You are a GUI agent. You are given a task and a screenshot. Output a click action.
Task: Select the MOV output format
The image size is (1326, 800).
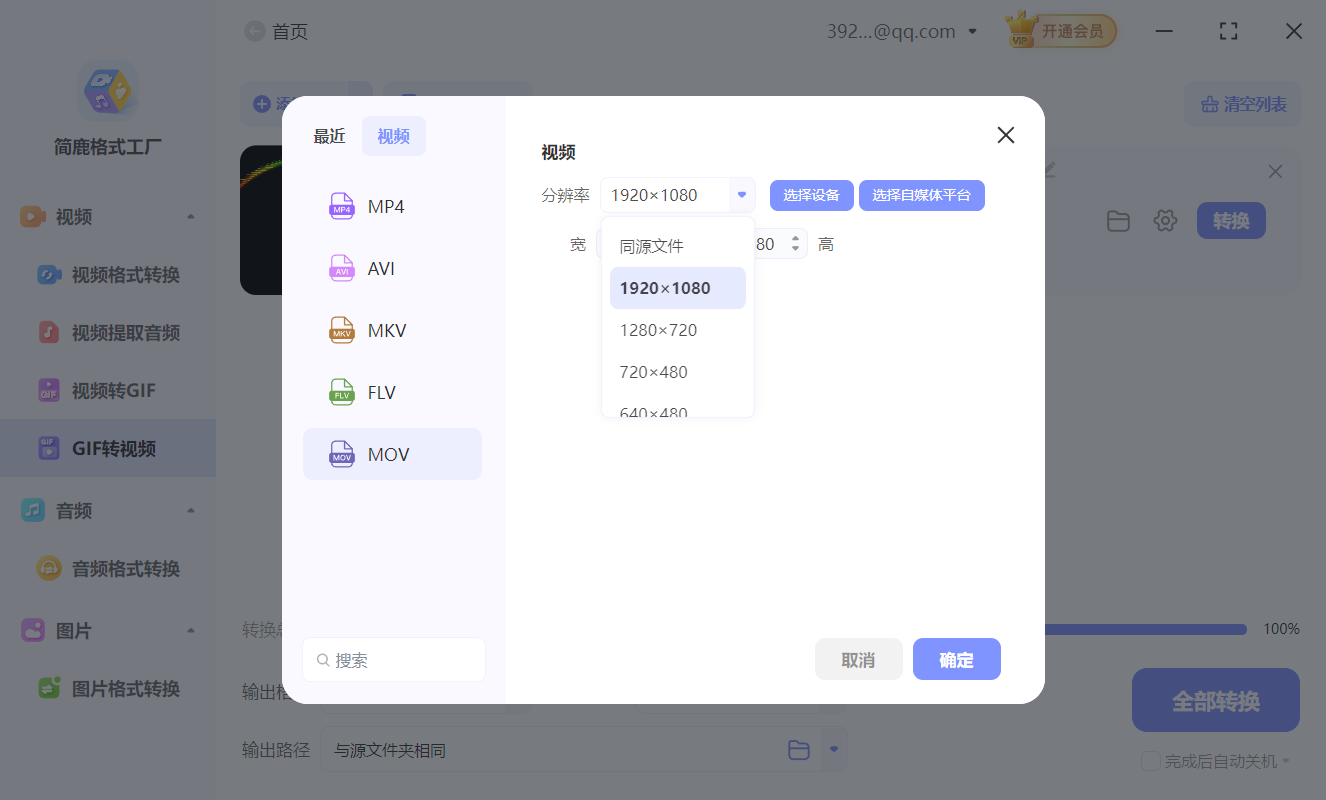tap(393, 454)
